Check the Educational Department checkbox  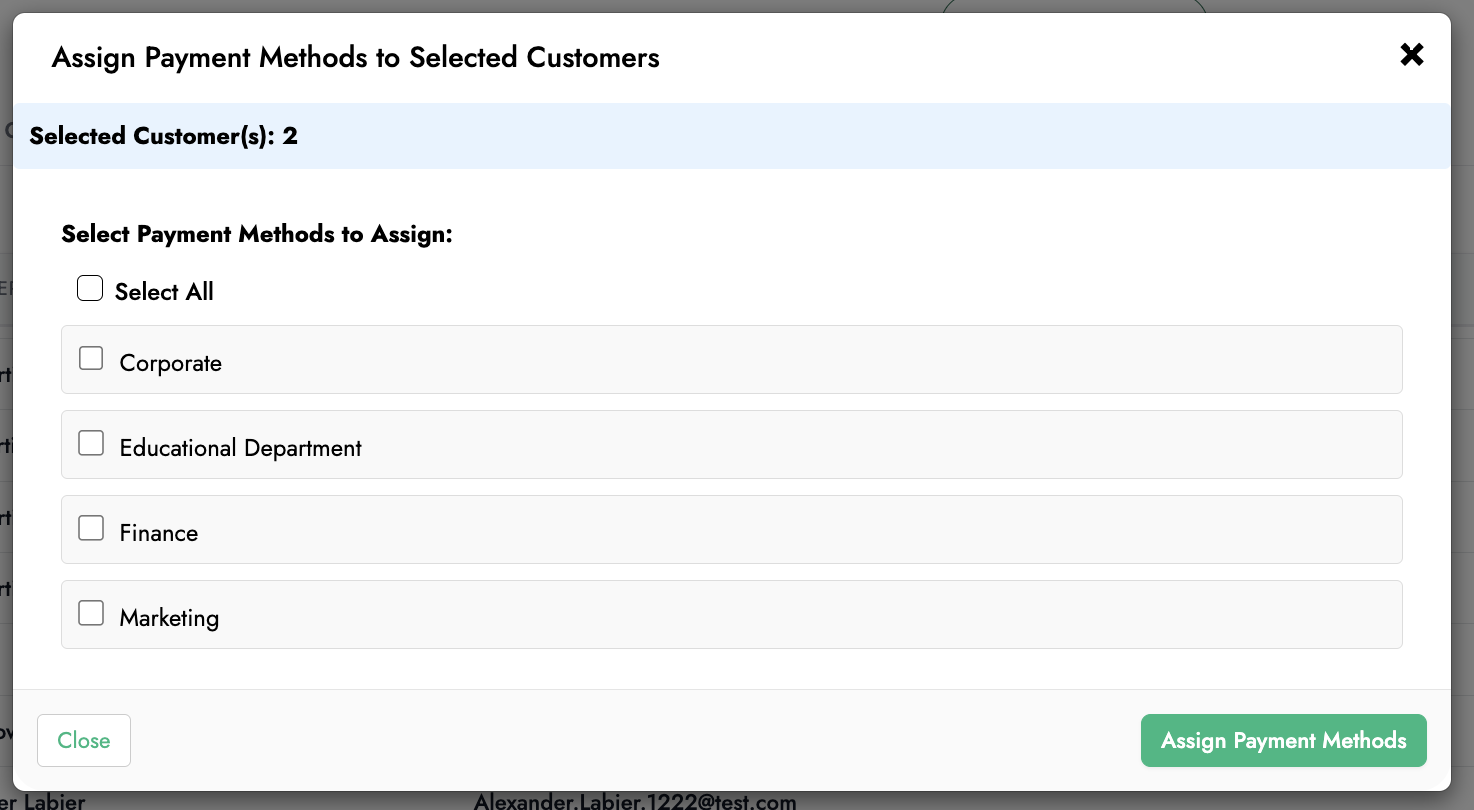[91, 443]
